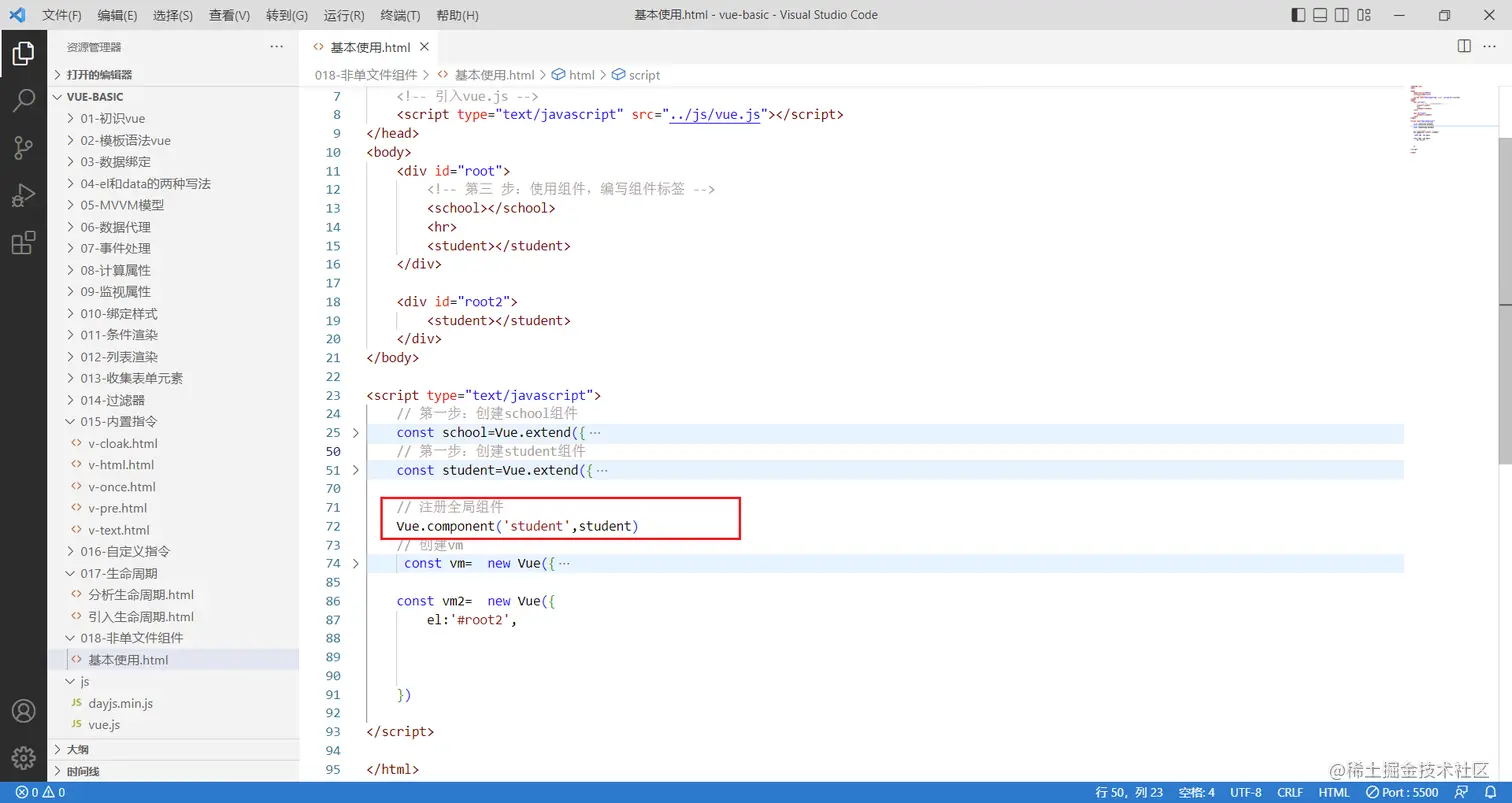Click the split editor icon

tap(1464, 46)
